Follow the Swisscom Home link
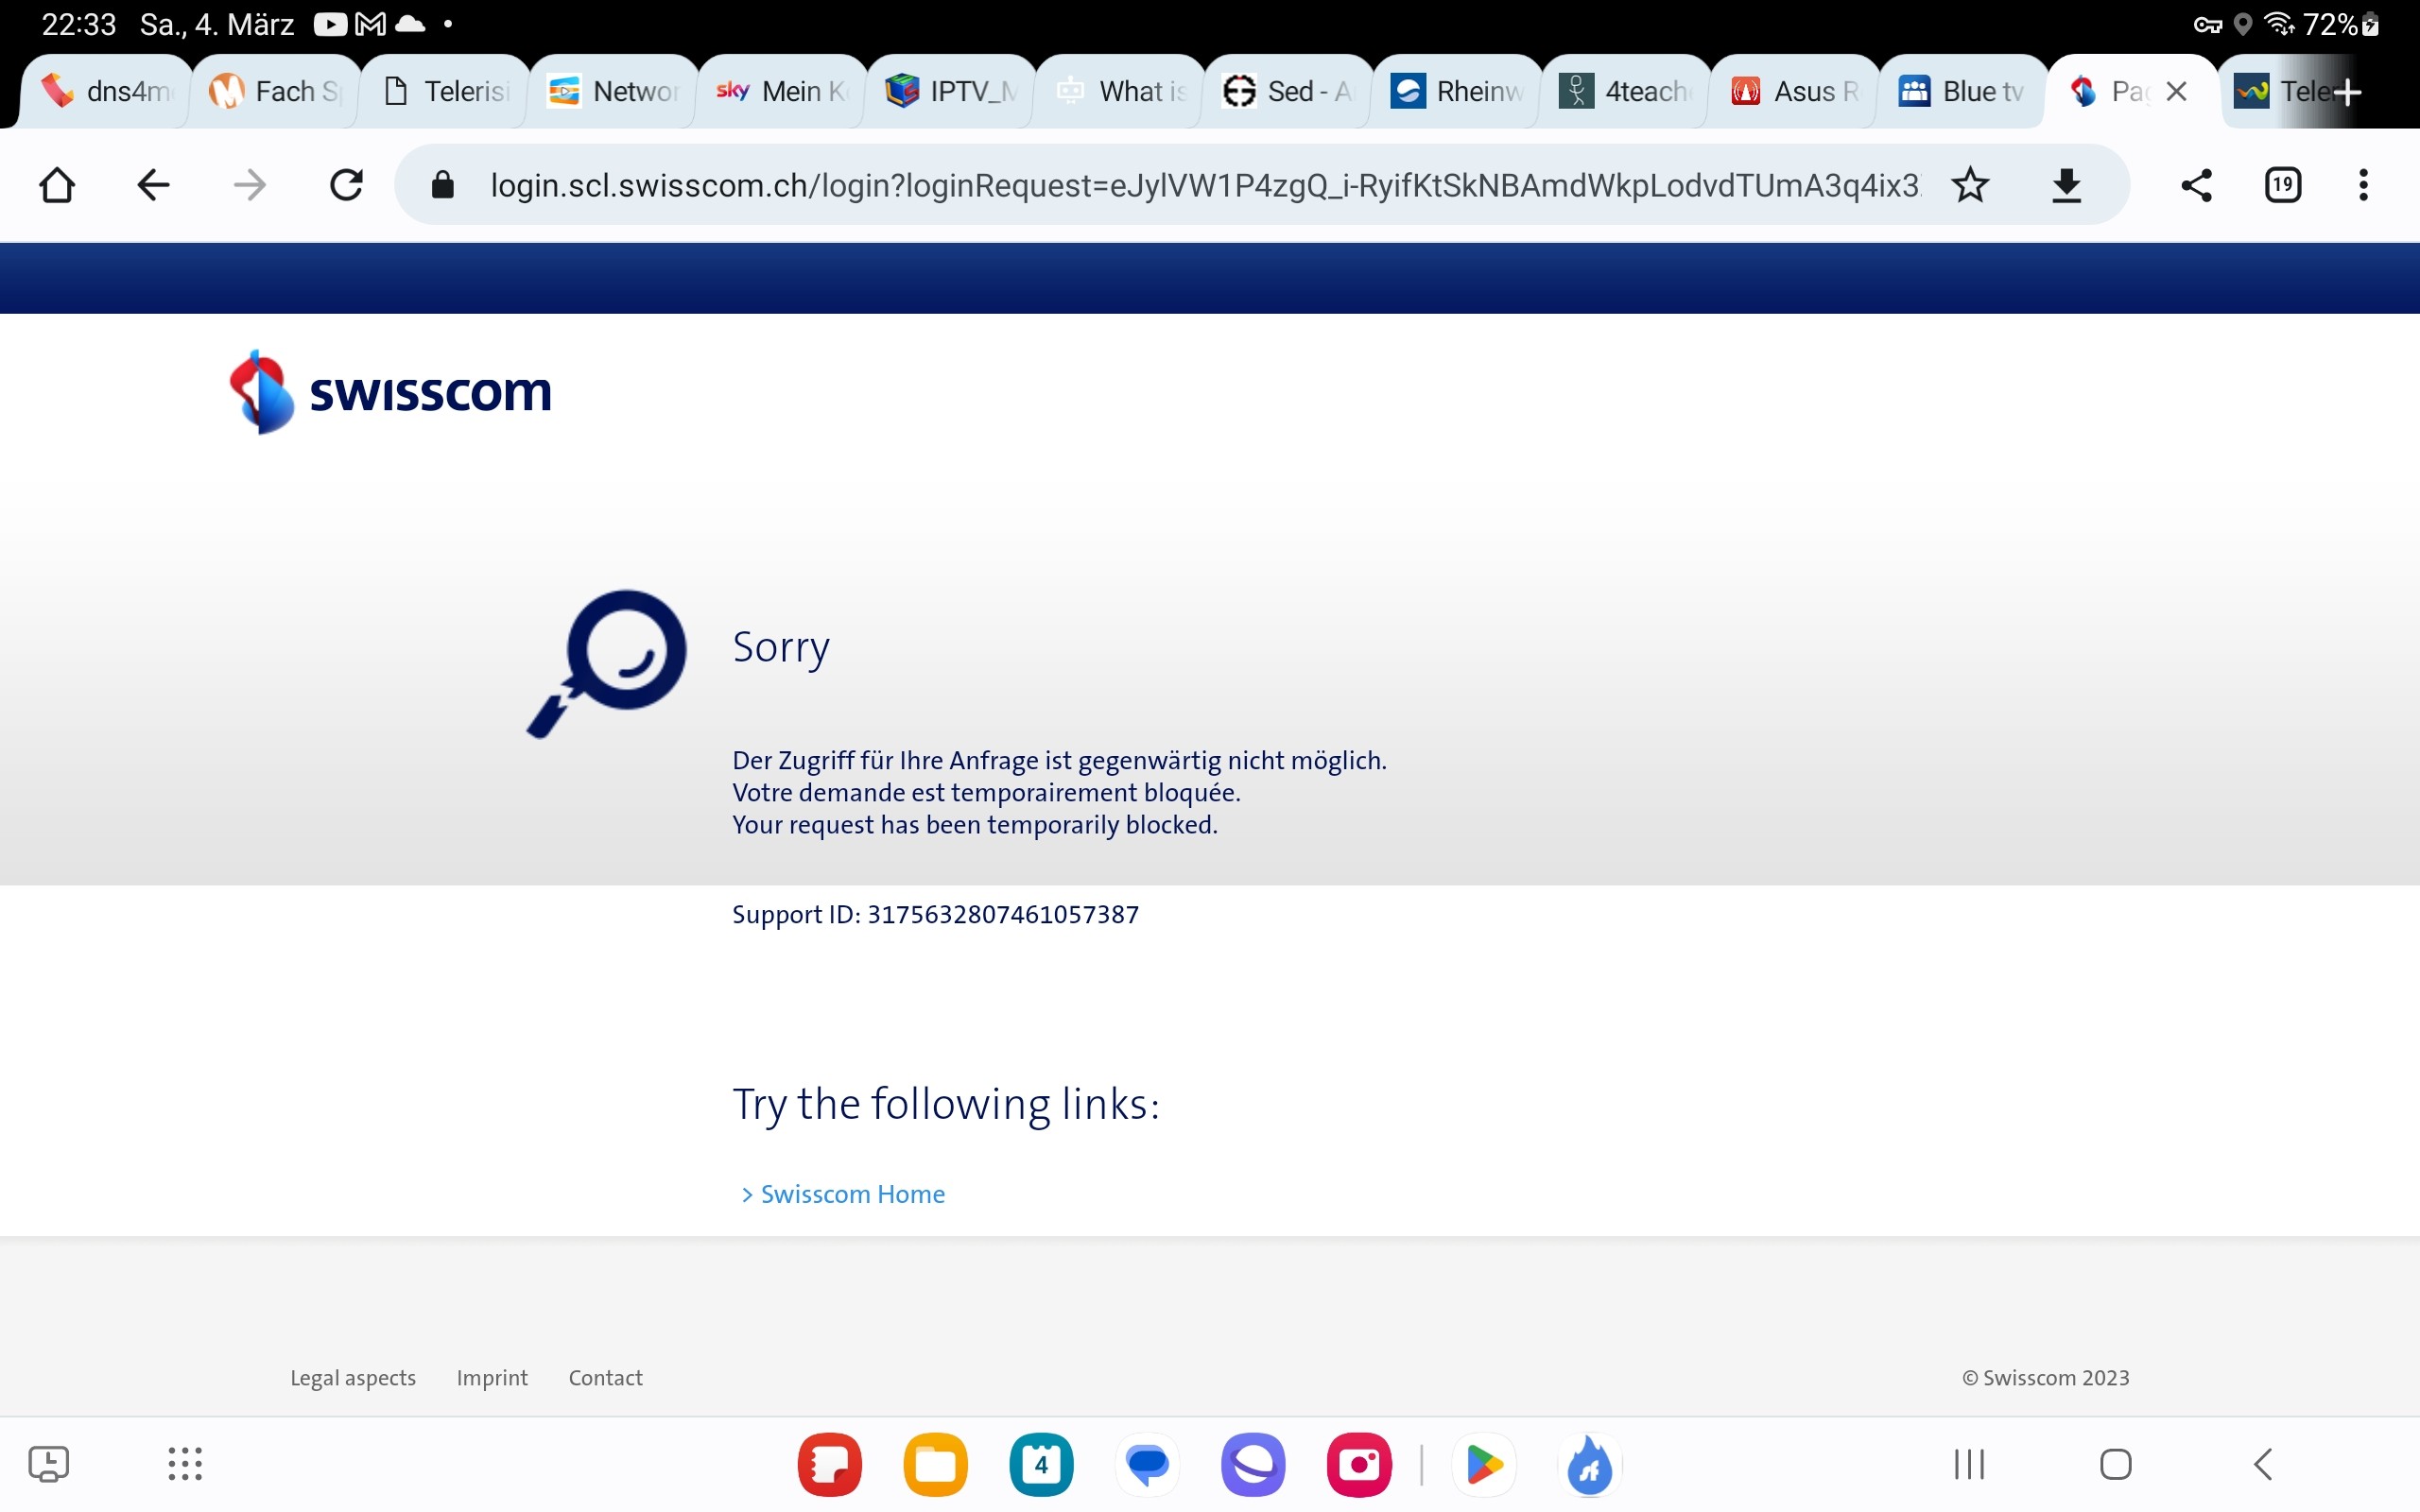Viewport: 2420px width, 1512px height. pyautogui.click(x=852, y=1194)
